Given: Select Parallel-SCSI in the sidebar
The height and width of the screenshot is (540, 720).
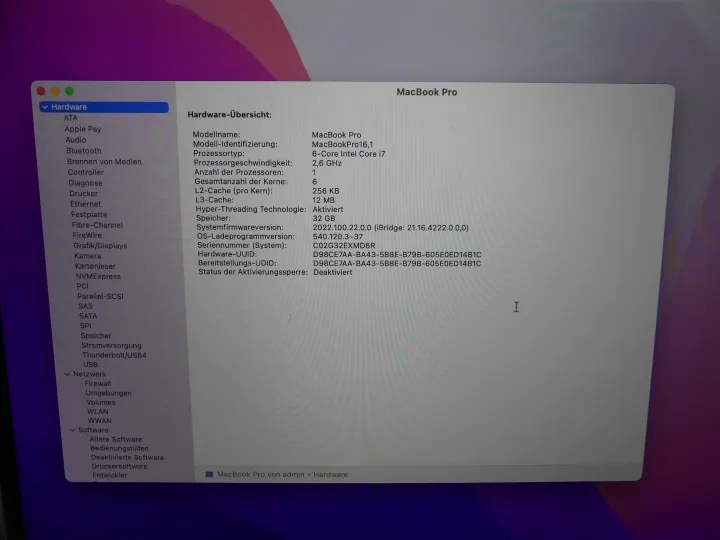Looking at the screenshot, I should coord(100,296).
